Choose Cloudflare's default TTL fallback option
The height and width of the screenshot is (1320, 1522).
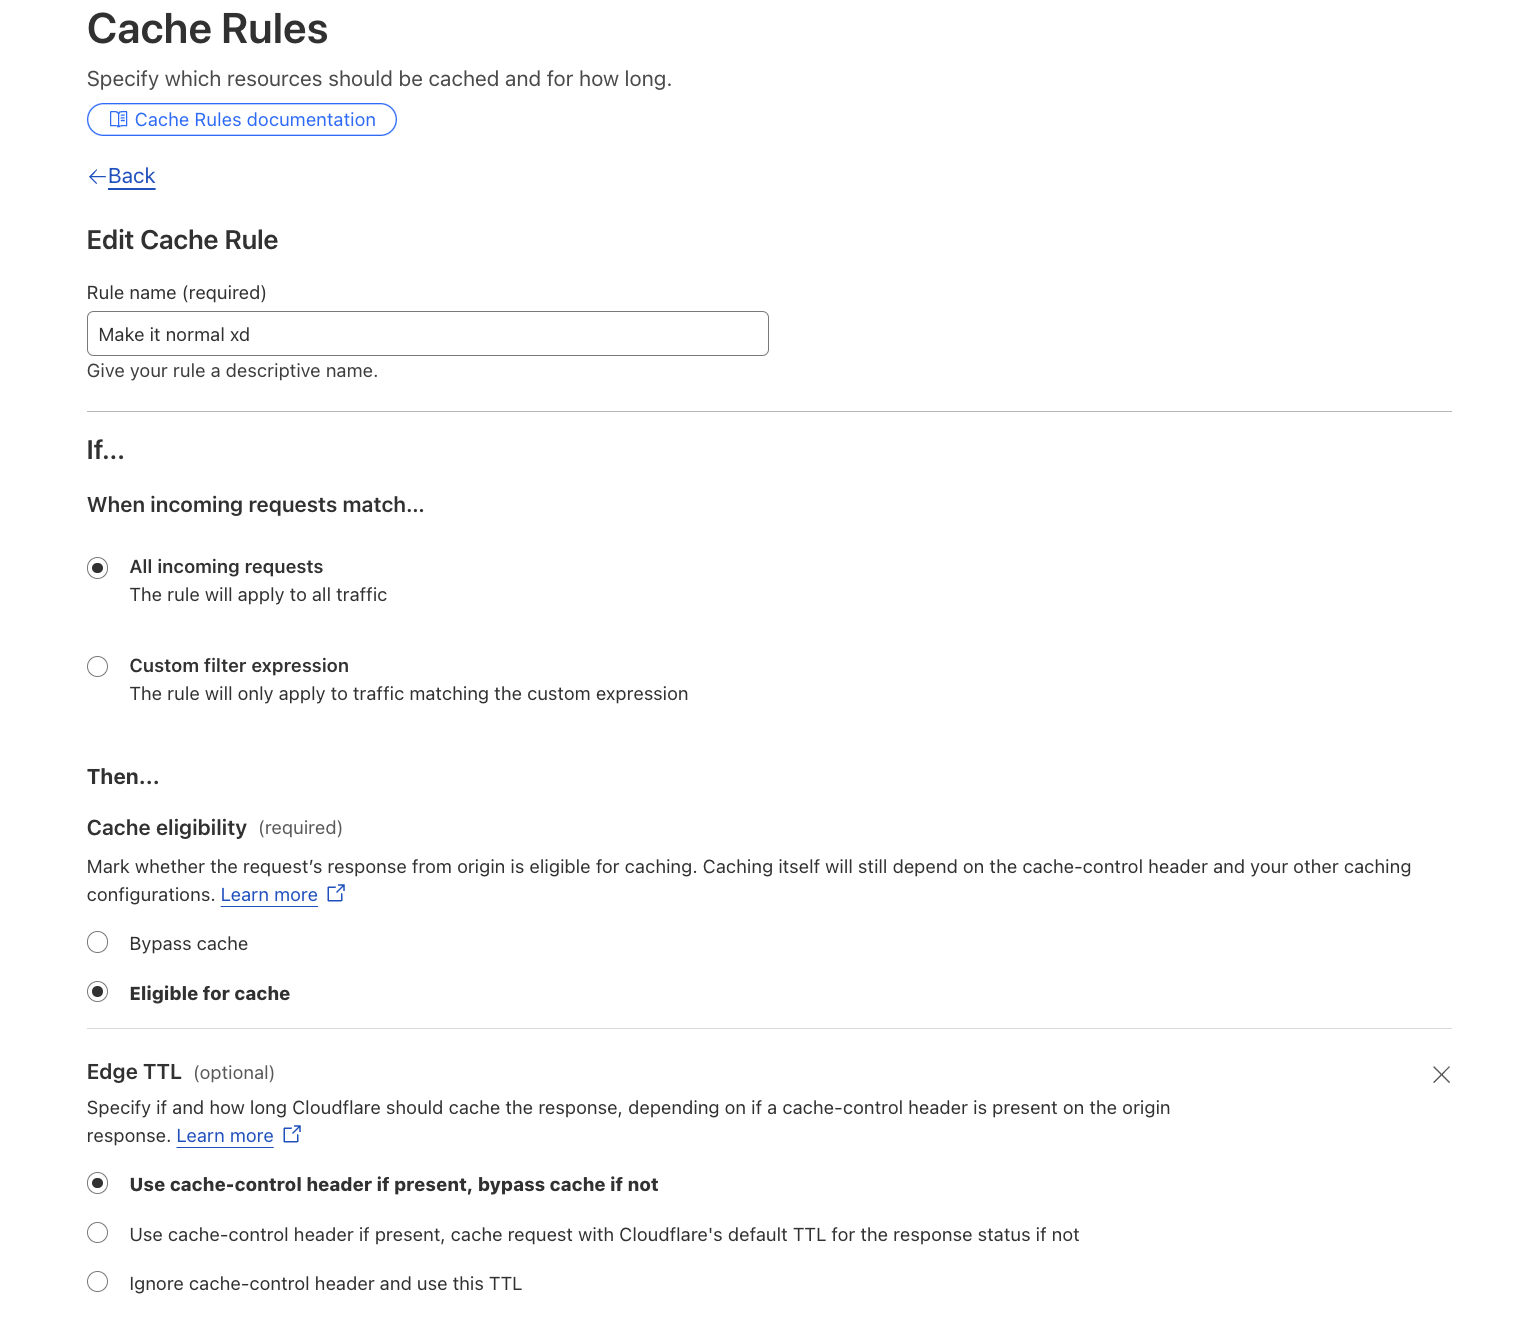pos(97,1233)
